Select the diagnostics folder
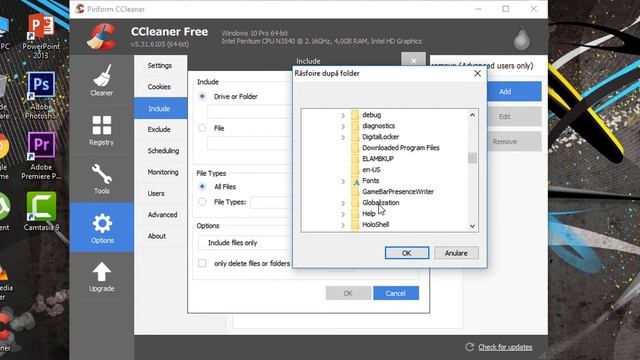The width and height of the screenshot is (640, 360). tap(378, 126)
